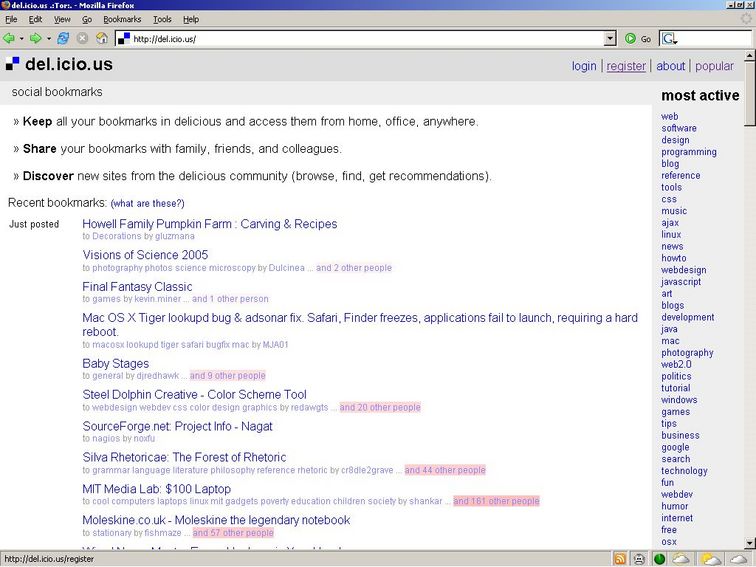
Task: Click the hazy-sun cloud weather icon
Action: 680,559
